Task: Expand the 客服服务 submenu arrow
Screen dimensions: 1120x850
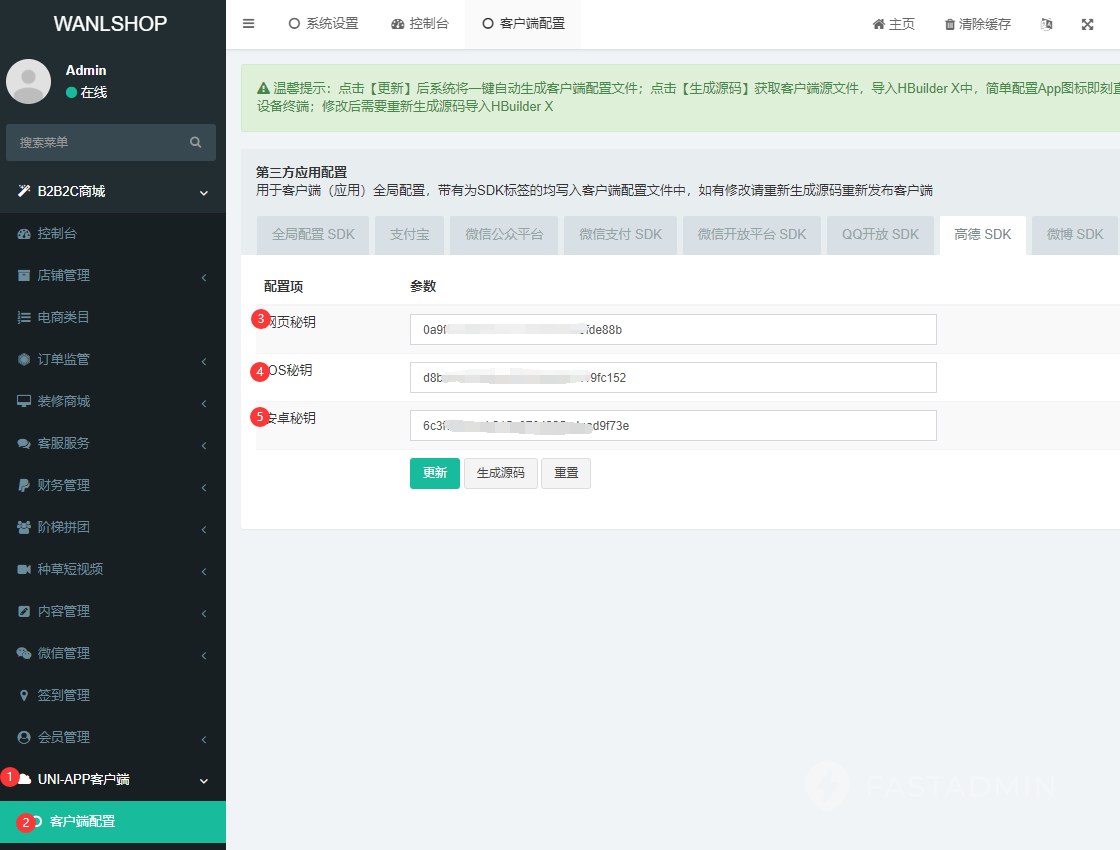Action: [x=204, y=446]
